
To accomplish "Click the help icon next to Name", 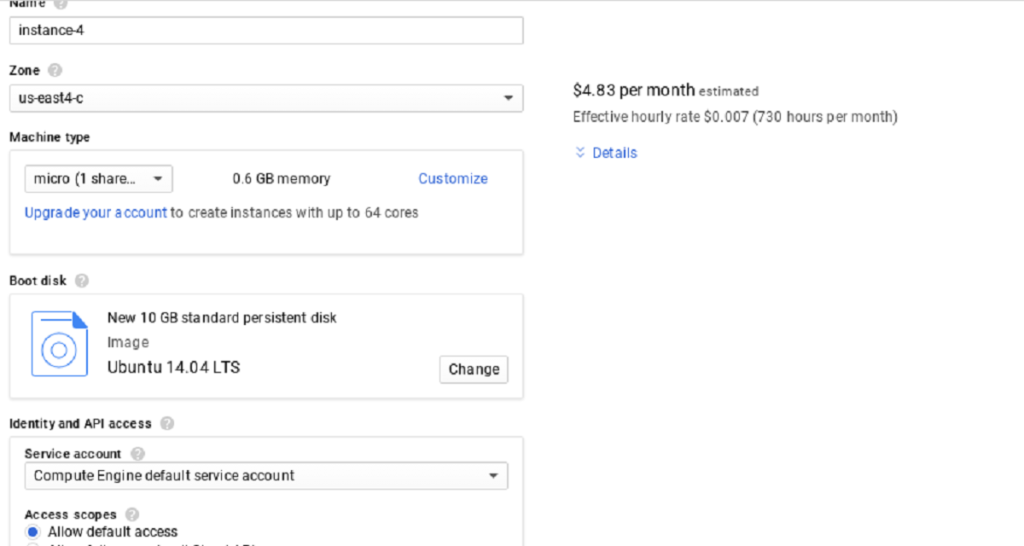I will click(x=61, y=4).
